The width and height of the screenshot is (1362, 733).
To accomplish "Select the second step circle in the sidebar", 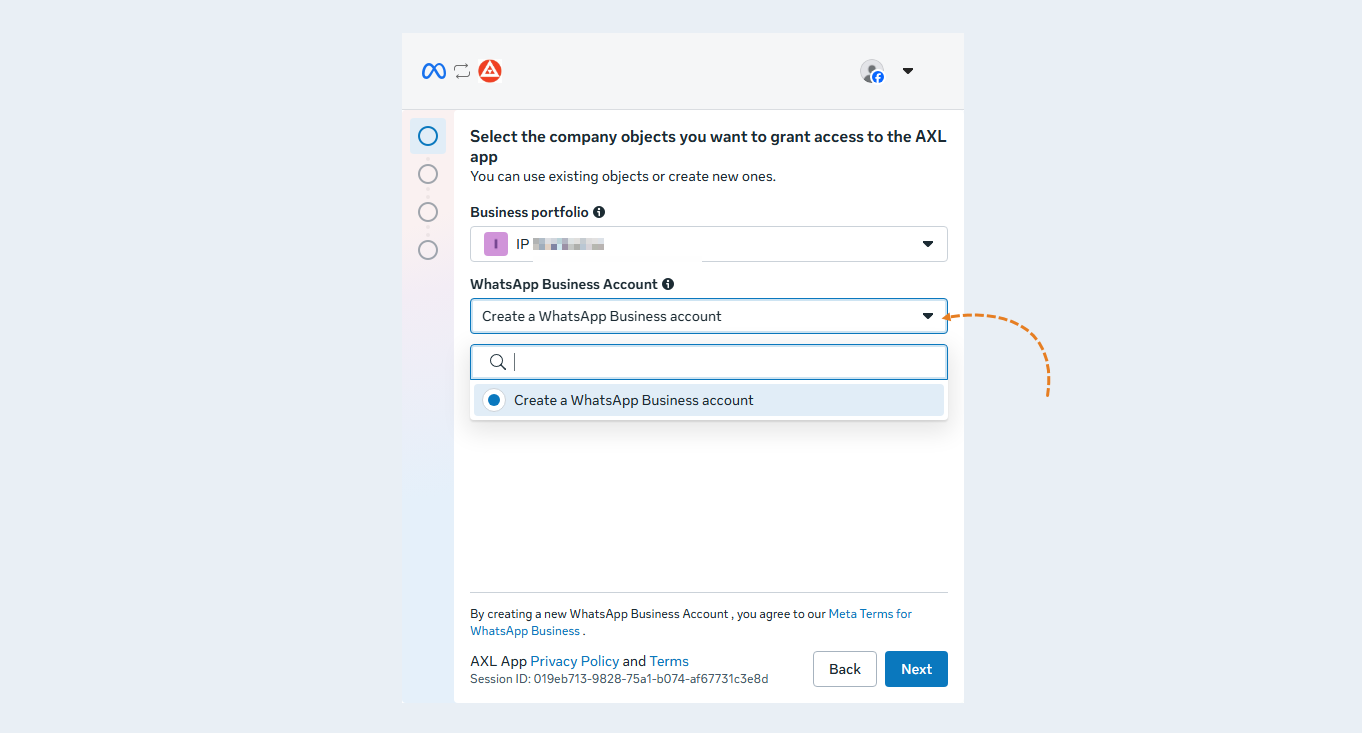I will click(x=428, y=174).
